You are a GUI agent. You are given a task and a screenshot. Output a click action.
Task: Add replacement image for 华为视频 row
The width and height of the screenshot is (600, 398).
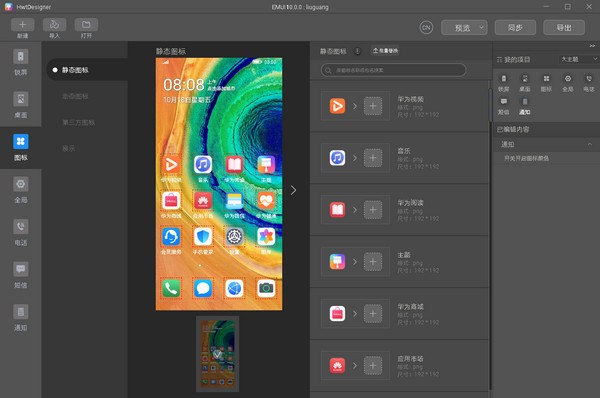[373, 106]
